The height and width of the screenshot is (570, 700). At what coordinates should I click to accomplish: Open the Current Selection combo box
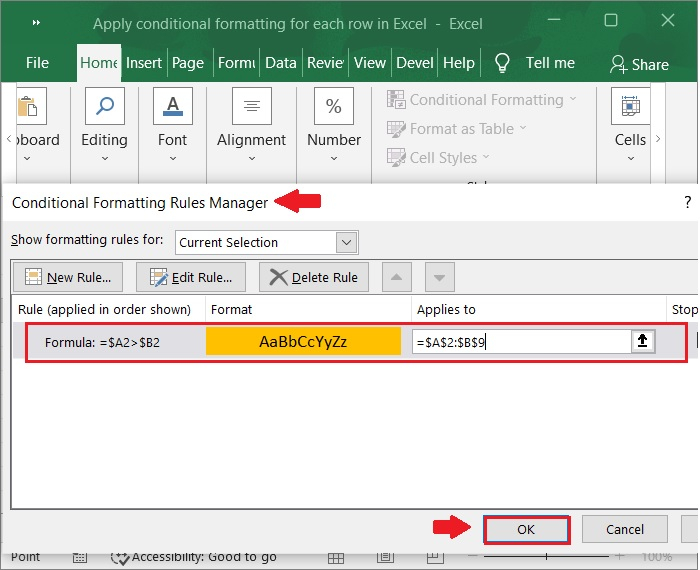pyautogui.click(x=266, y=242)
